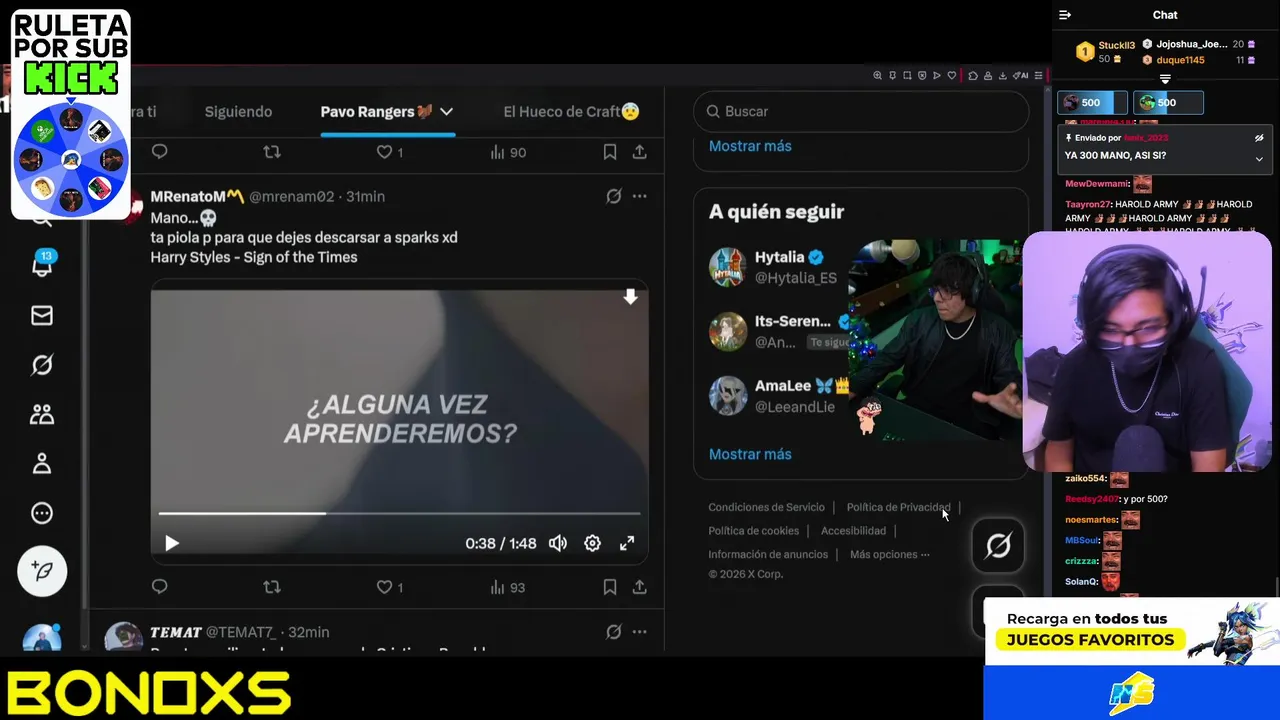
Task: Open Condiciones de Servicio link
Action: pos(766,507)
